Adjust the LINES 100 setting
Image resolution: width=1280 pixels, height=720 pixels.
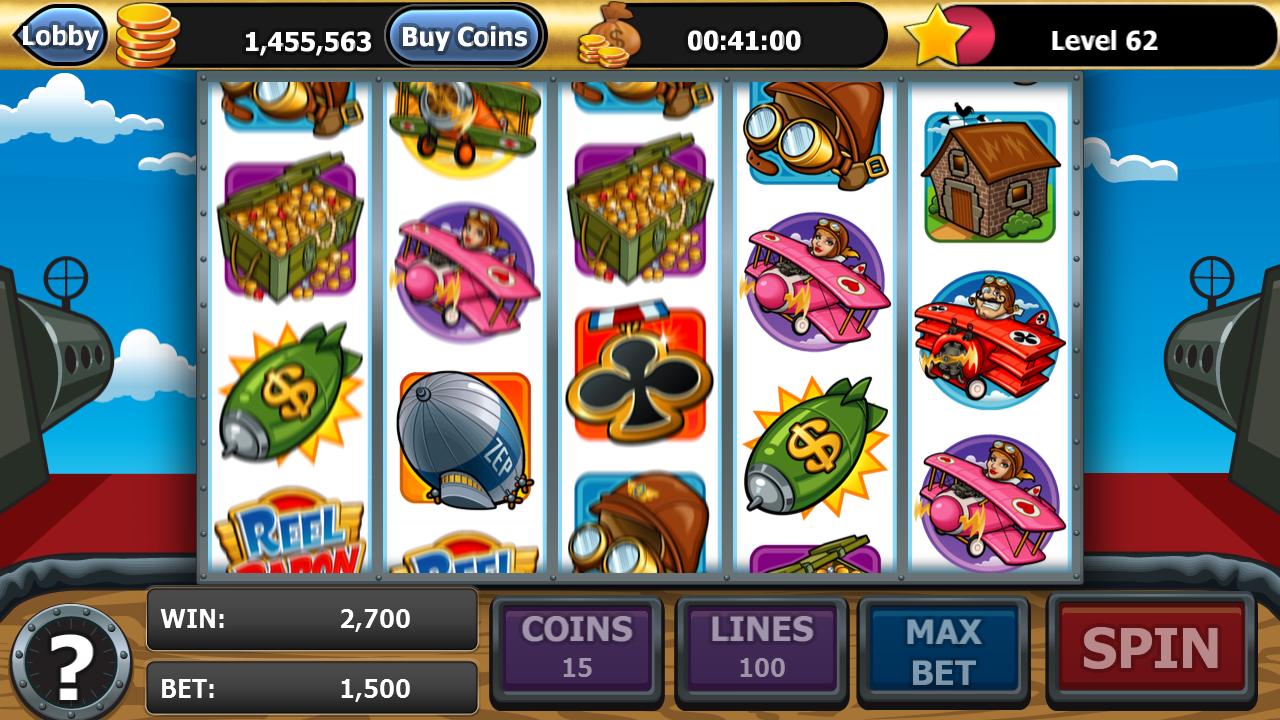(x=762, y=647)
